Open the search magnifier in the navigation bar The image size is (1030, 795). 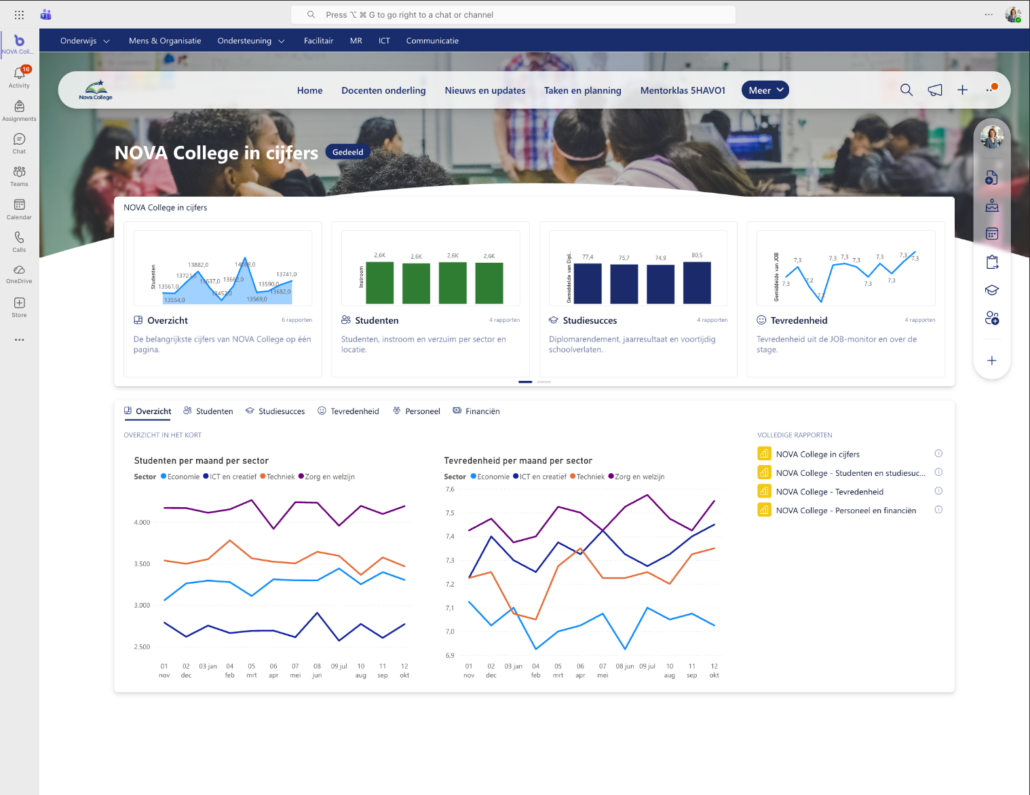pyautogui.click(x=906, y=90)
